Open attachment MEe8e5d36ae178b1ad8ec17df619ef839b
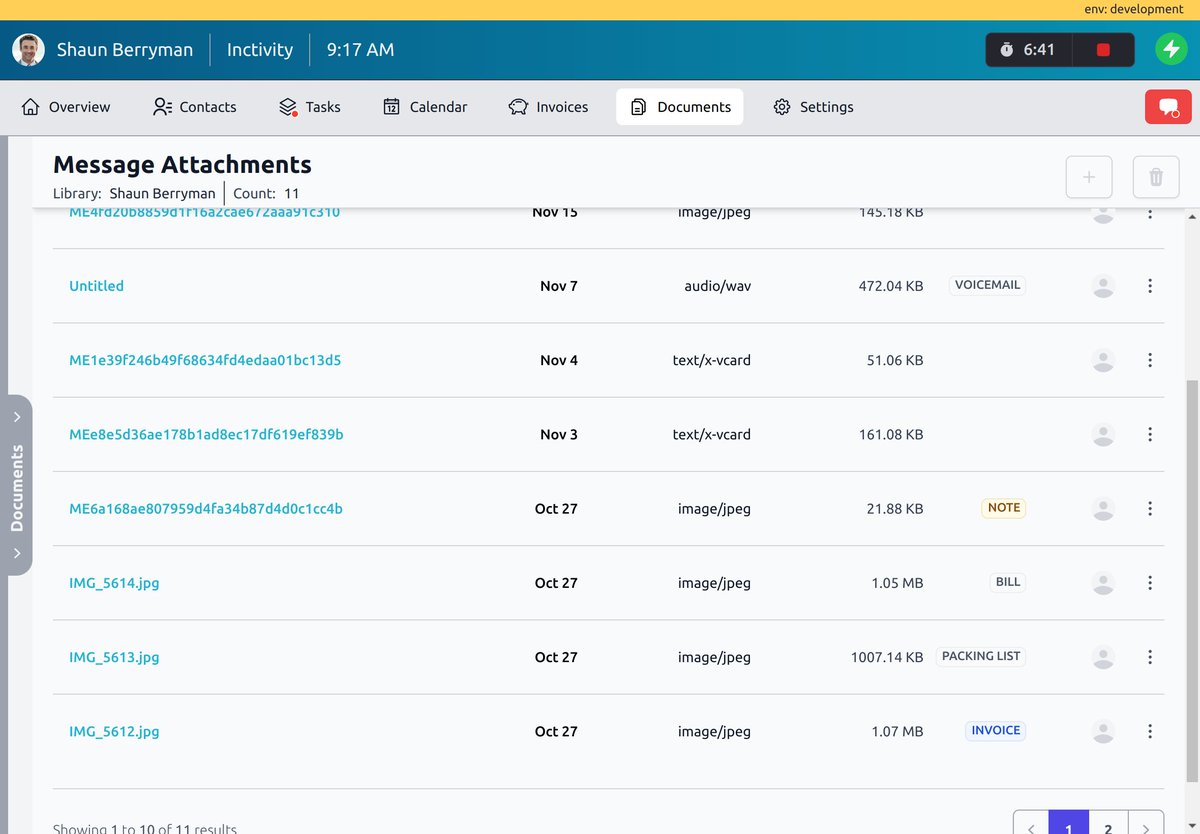The height and width of the screenshot is (834, 1200). [206, 434]
